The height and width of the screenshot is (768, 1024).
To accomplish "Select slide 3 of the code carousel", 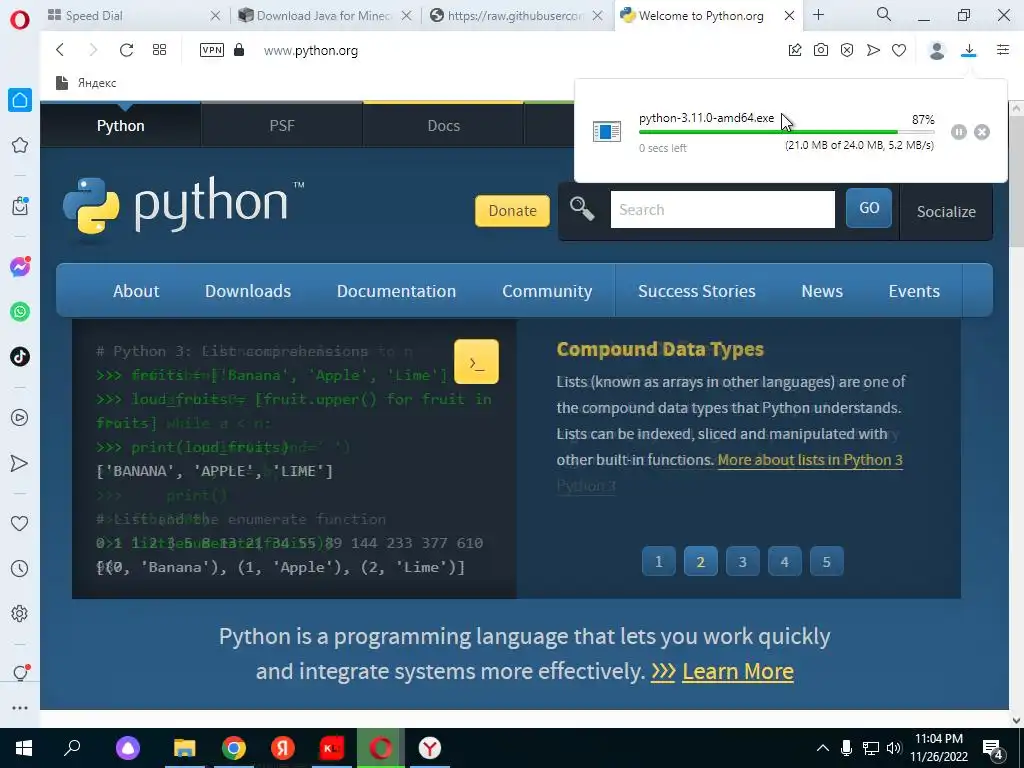I will (743, 562).
